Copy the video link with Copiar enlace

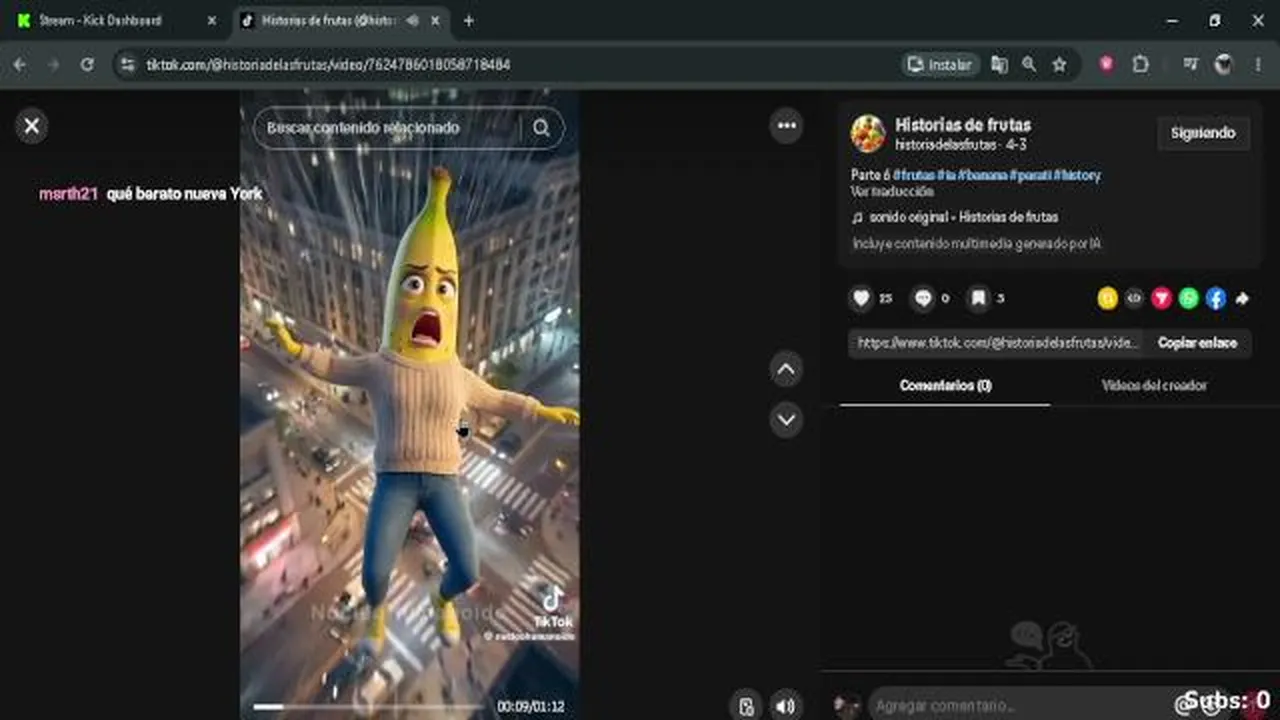click(x=1197, y=343)
